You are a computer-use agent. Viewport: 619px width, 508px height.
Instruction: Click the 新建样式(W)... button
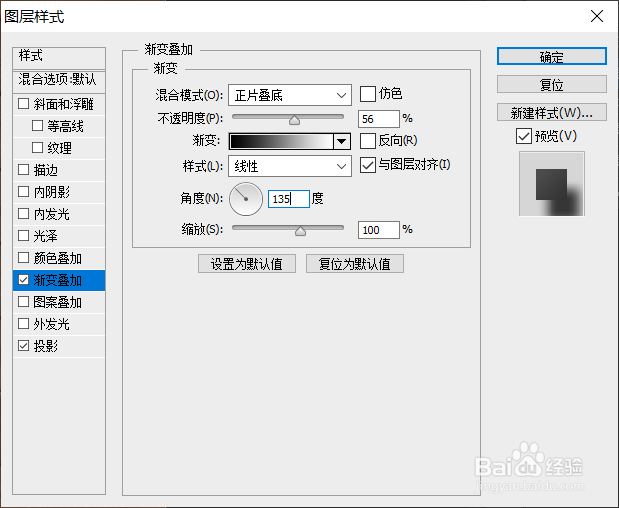click(x=551, y=112)
